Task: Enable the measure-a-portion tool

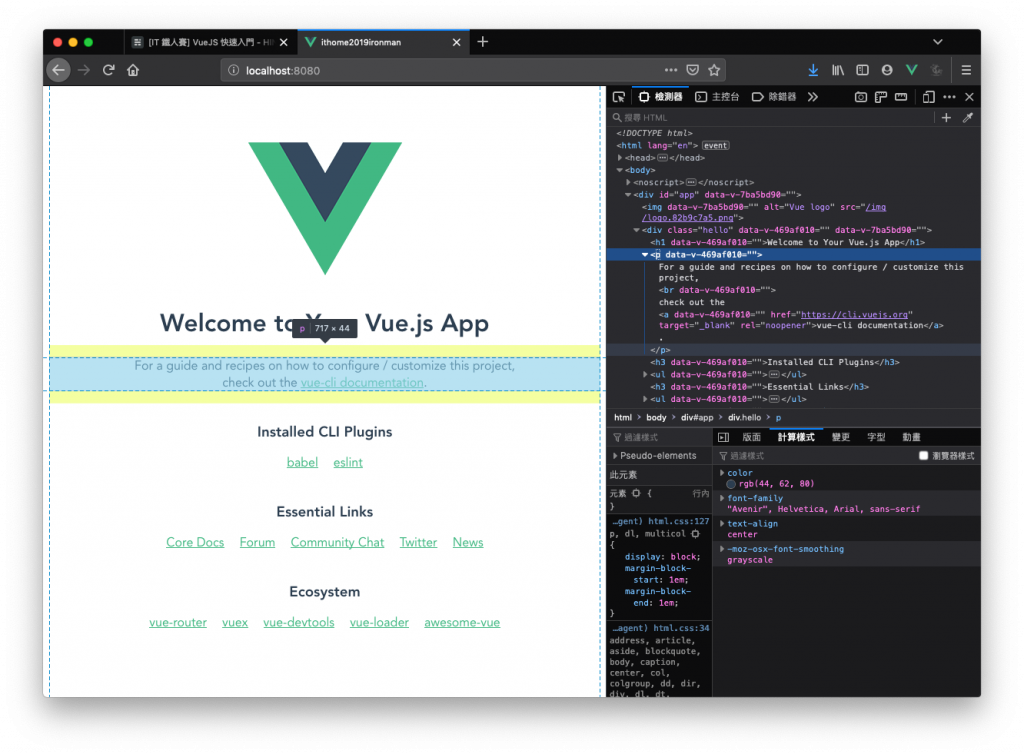Action: click(x=901, y=97)
